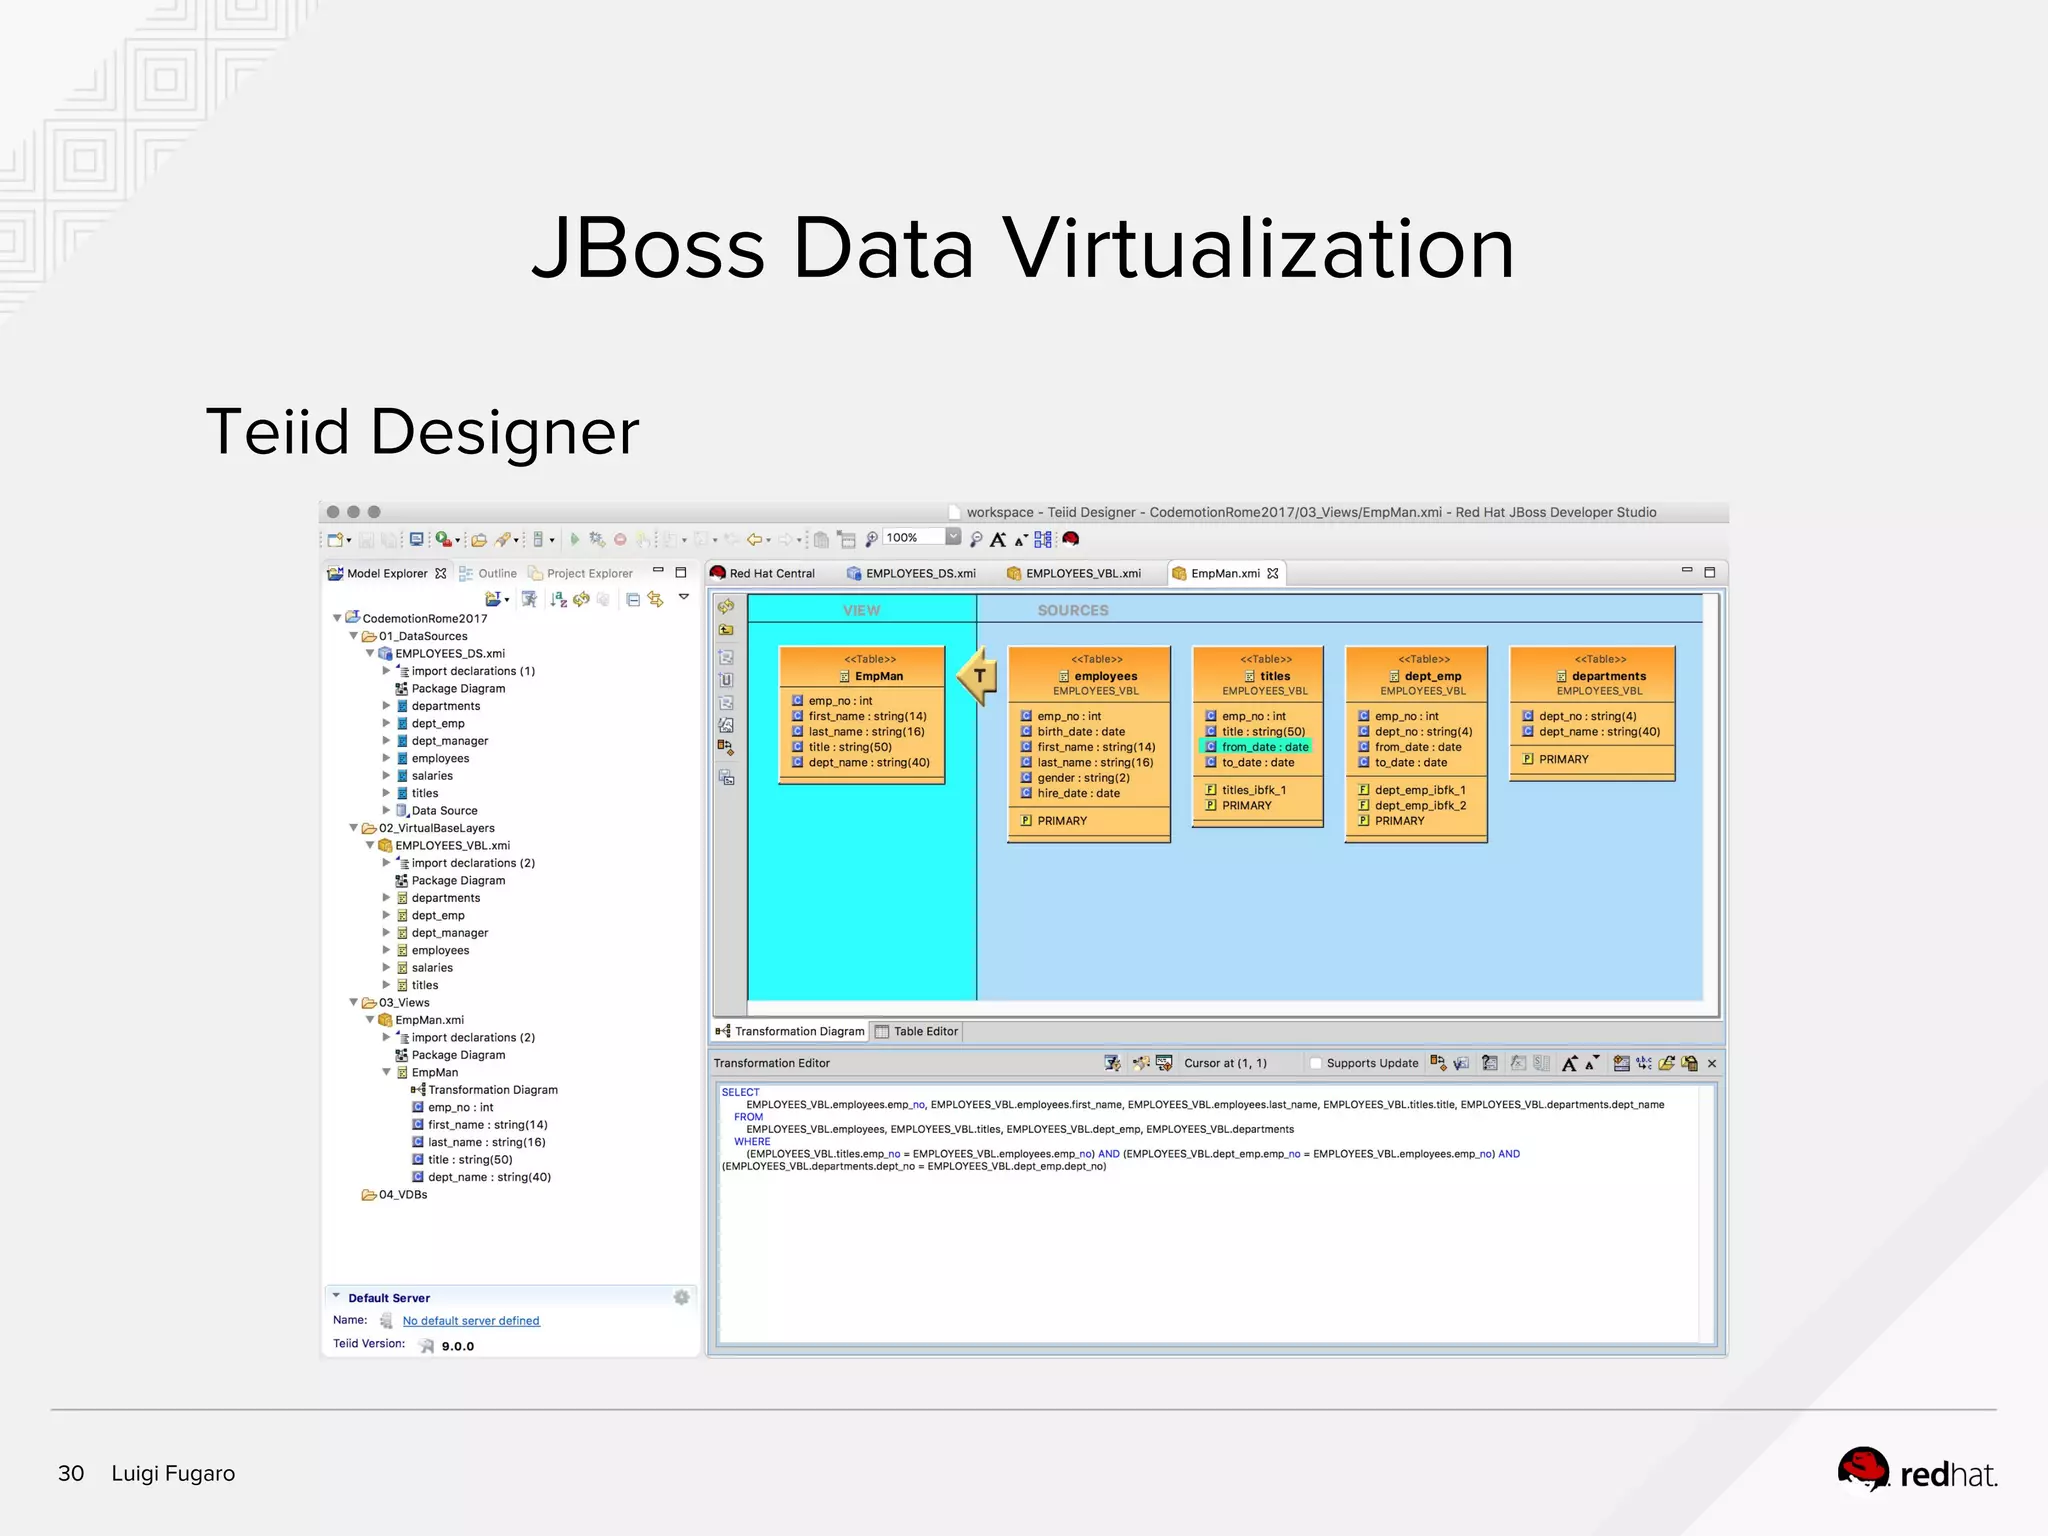Click the No default server defined link
The width and height of the screenshot is (2048, 1536).
(x=471, y=1321)
